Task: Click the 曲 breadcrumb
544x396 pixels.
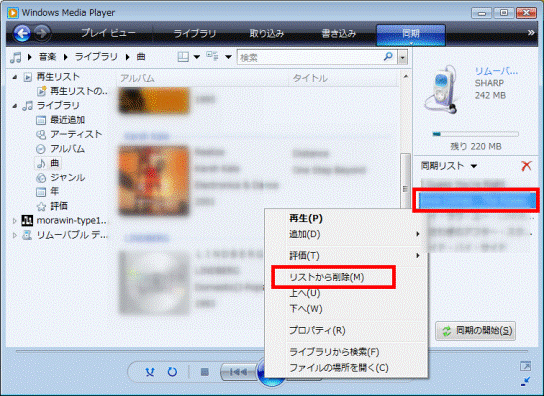Action: pyautogui.click(x=141, y=57)
